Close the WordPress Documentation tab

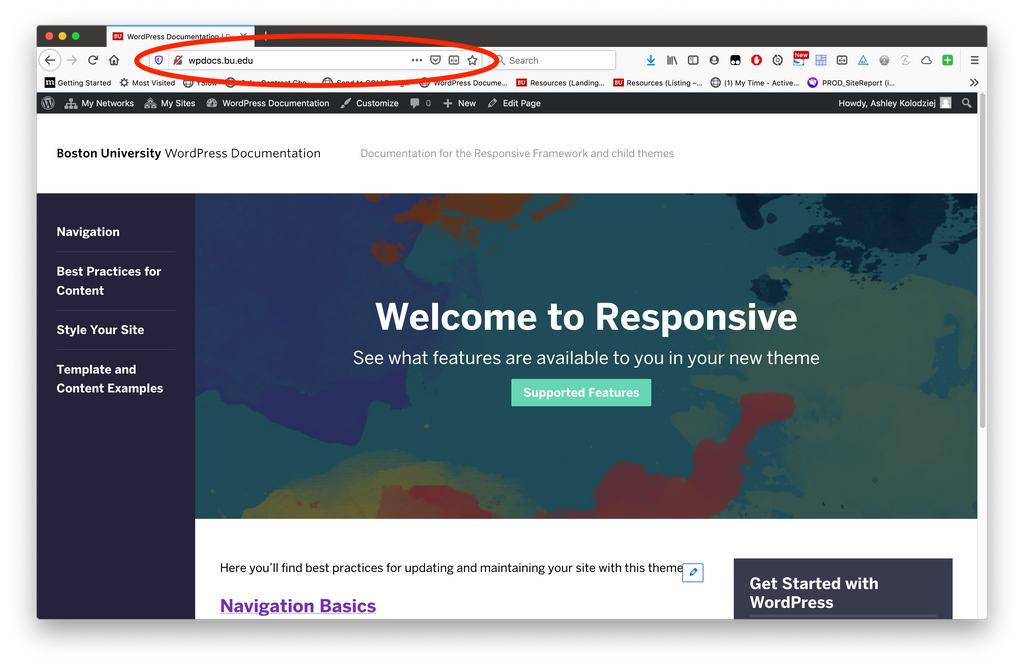[244, 36]
